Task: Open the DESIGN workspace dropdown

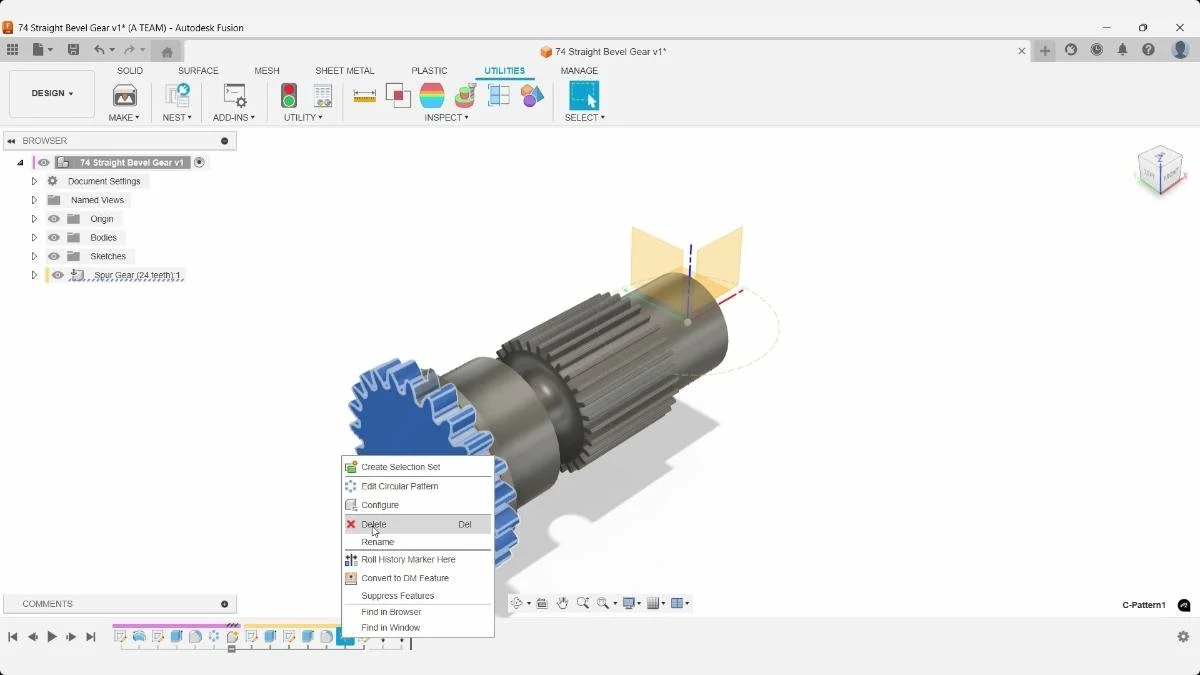Action: tap(52, 93)
